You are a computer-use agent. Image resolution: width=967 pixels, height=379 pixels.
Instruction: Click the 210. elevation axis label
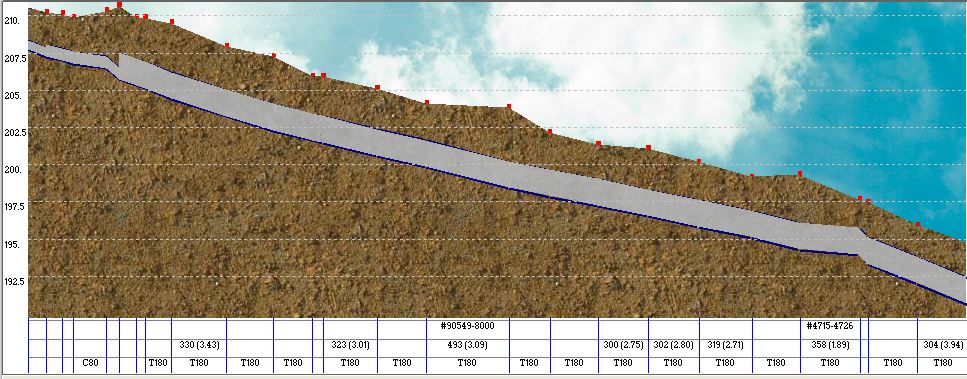click(x=12, y=20)
